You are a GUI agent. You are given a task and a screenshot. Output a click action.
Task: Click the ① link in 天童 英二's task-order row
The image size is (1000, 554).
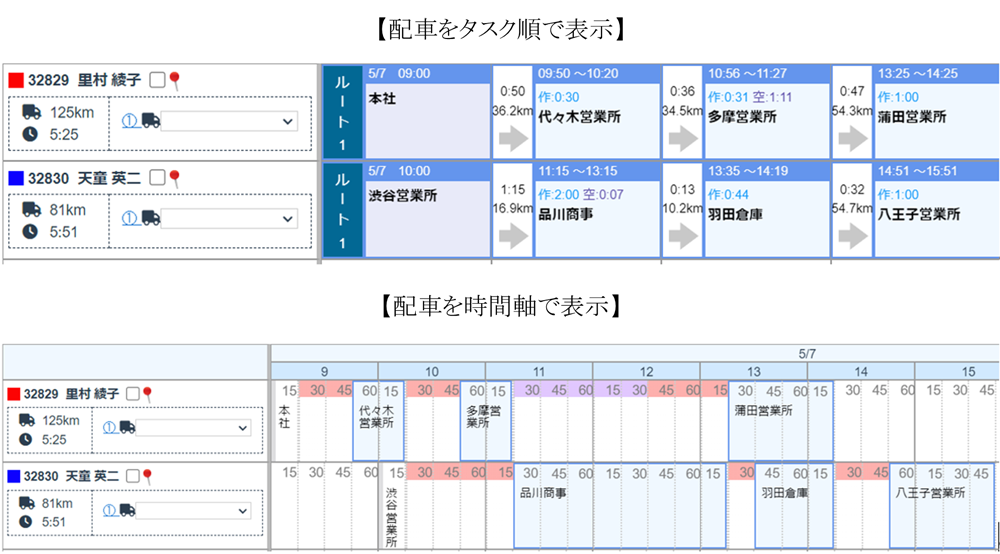pyautogui.click(x=130, y=218)
